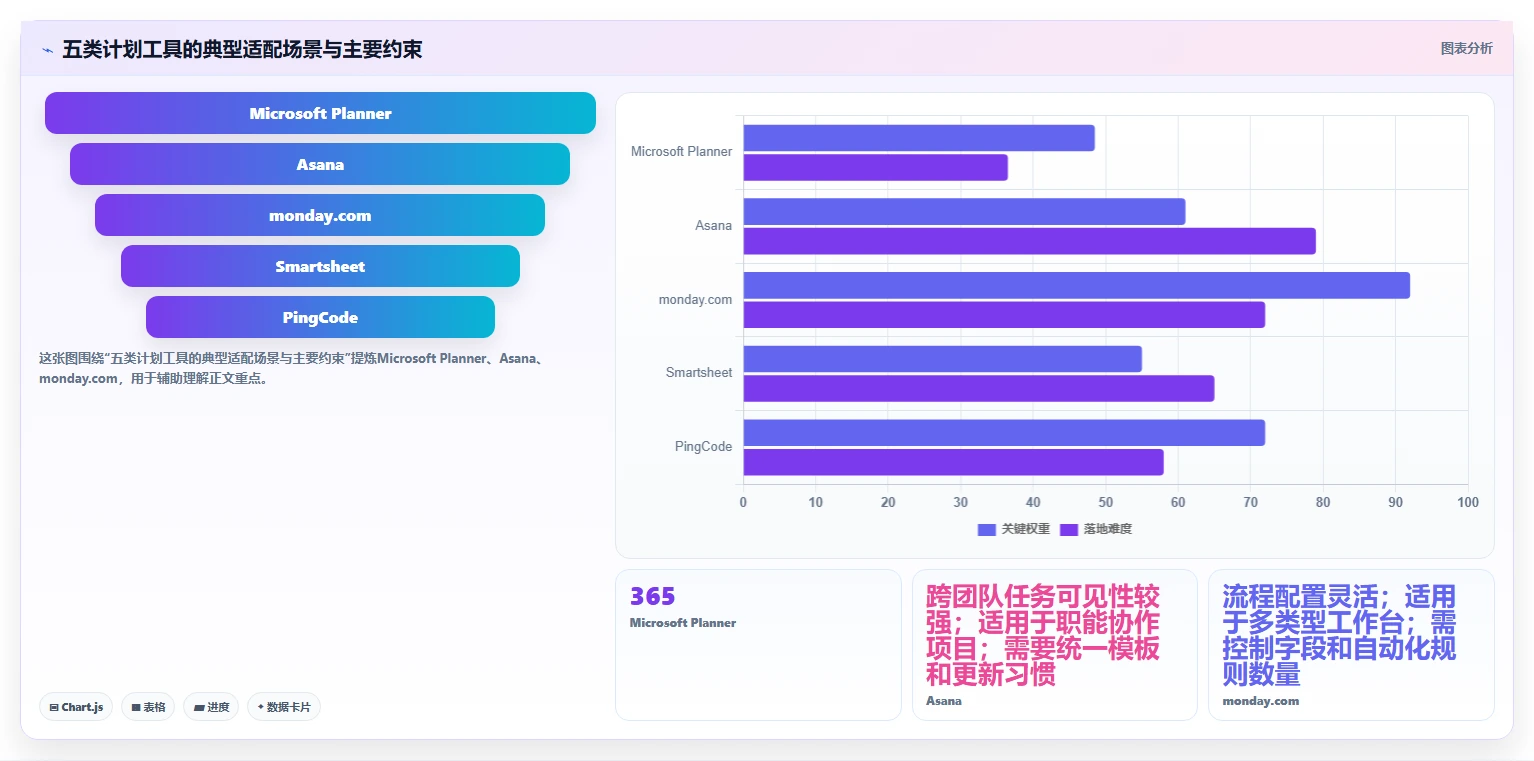Click the title 五类计划工具的典型适配场景与主要约束

242,49
